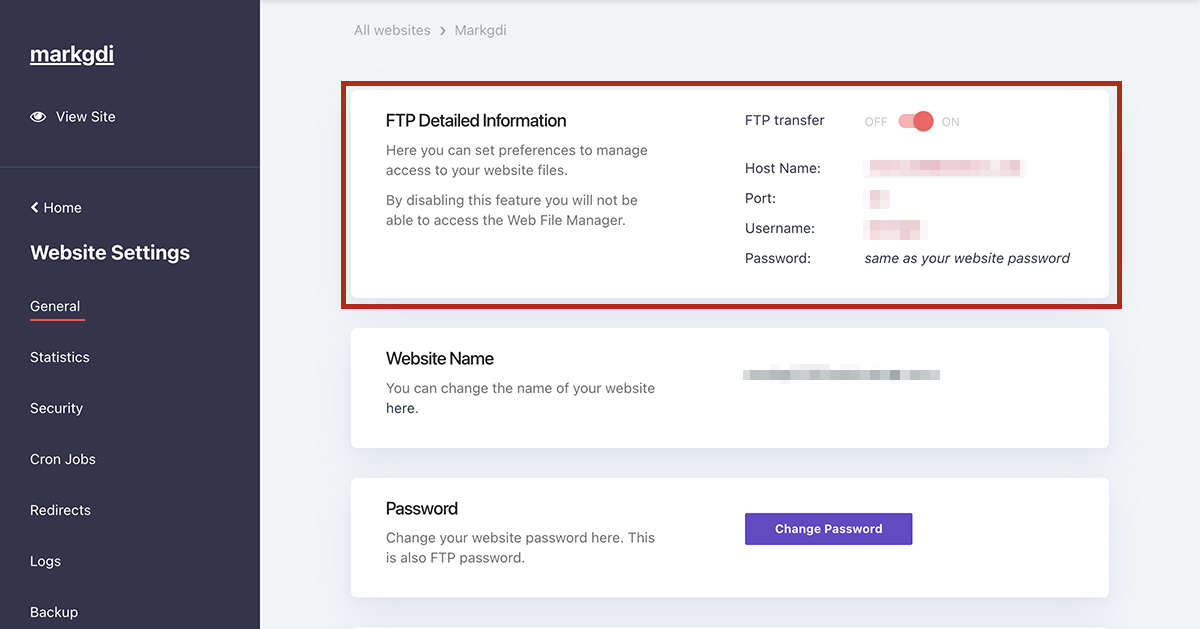The height and width of the screenshot is (629, 1200).
Task: Click the markgdi site title link
Action: 72,55
